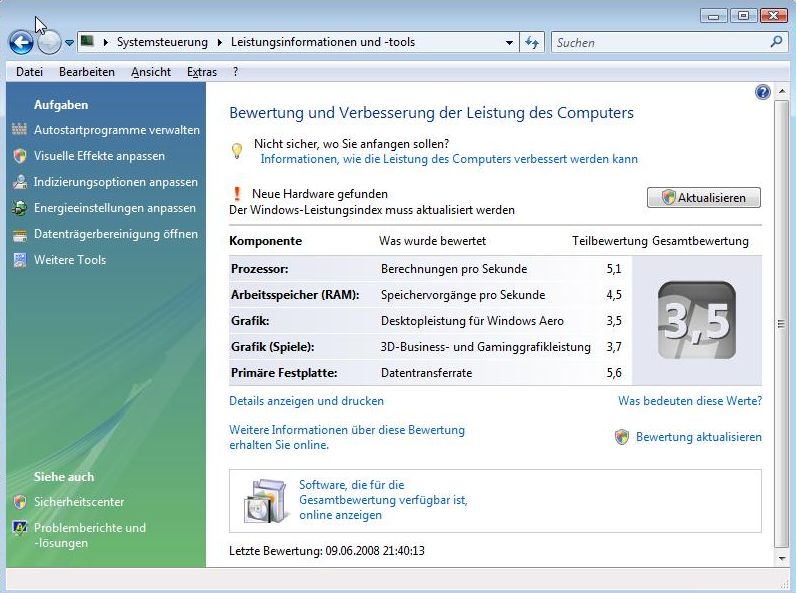Click the greyed Forward navigation button
796x593 pixels.
pos(49,43)
